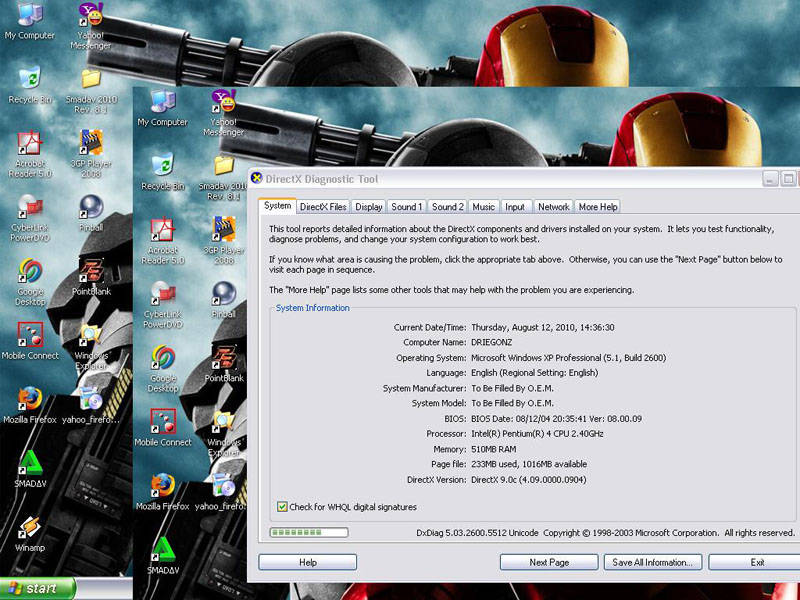Click the DxDiag 5.03.2600.5512 Unicode copyright text
Image resolution: width=800 pixels, height=600 pixels.
(x=606, y=533)
